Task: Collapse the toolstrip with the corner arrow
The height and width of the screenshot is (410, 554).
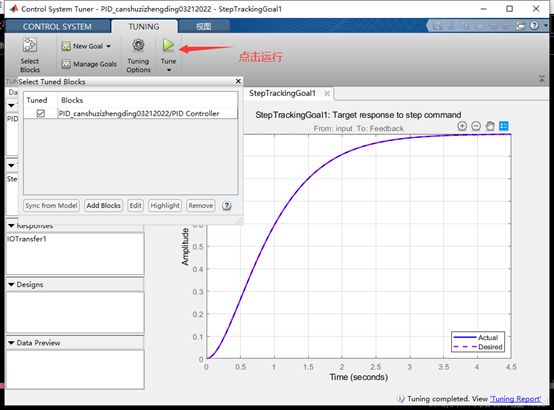Action: click(x=542, y=79)
